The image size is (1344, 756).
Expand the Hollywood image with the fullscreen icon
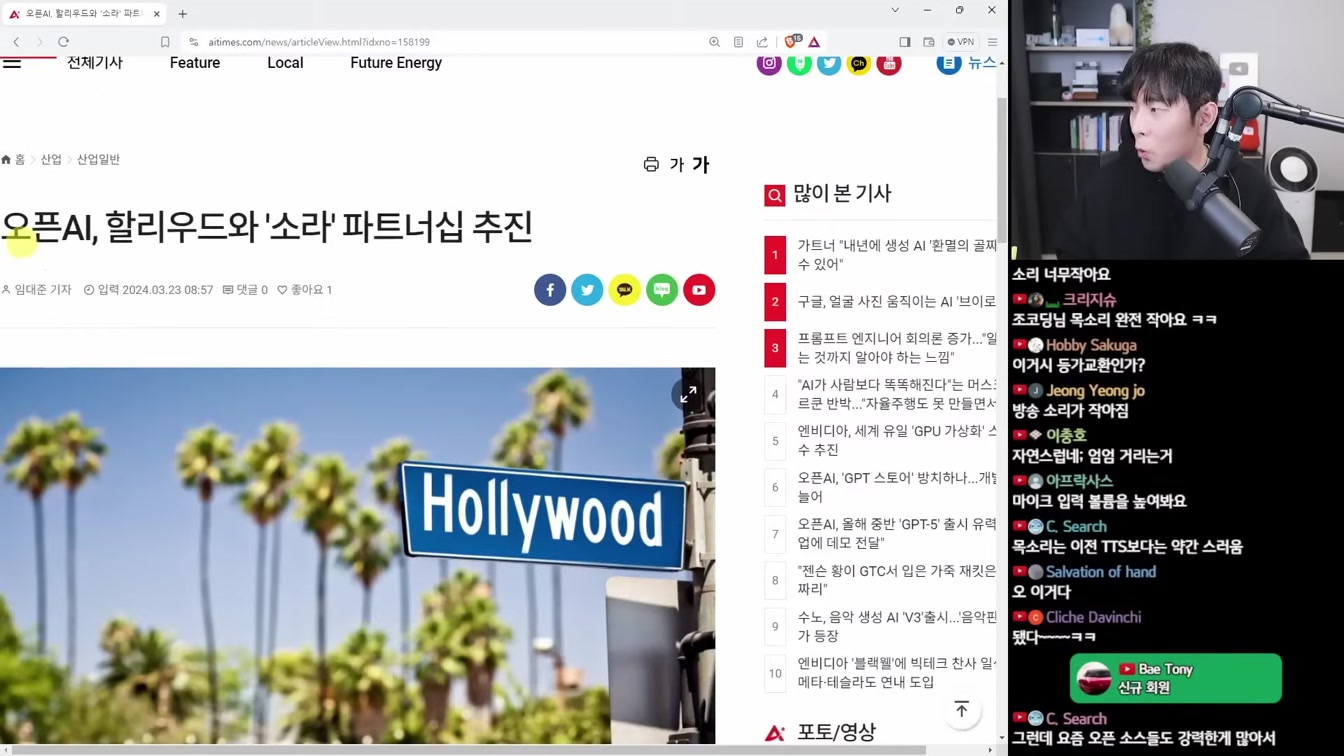[x=688, y=395]
